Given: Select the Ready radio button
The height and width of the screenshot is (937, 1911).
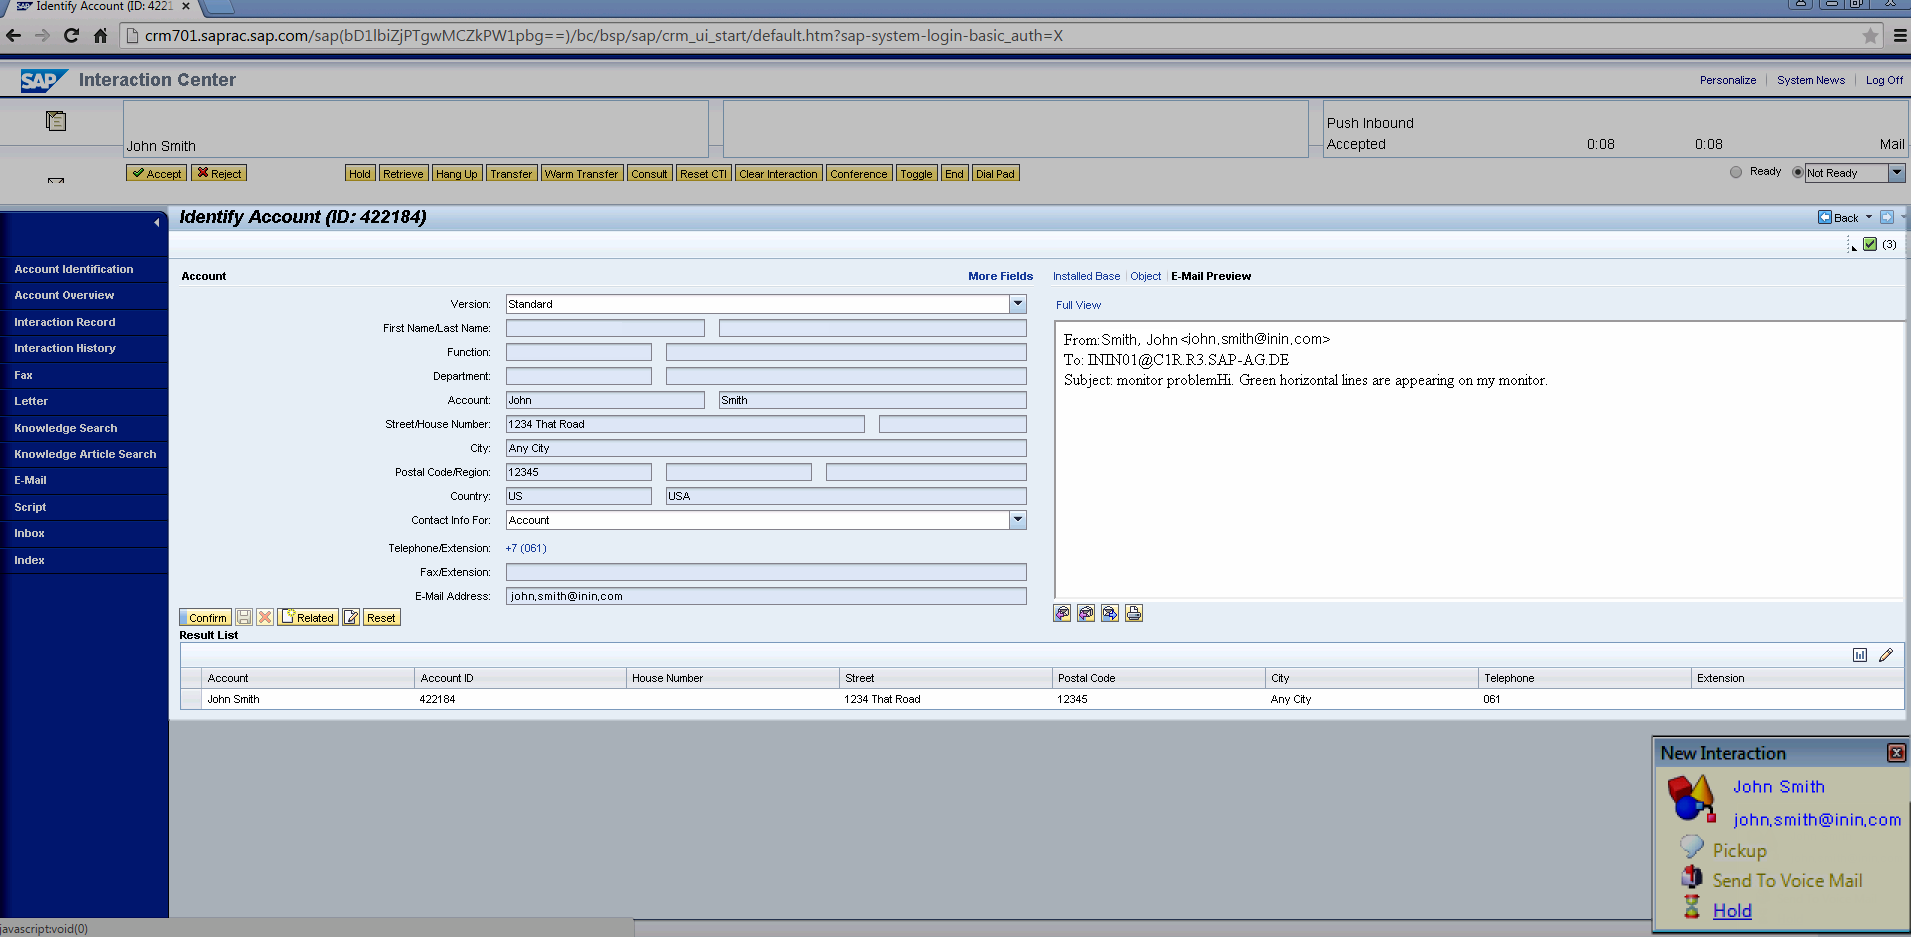Looking at the screenshot, I should pyautogui.click(x=1736, y=172).
